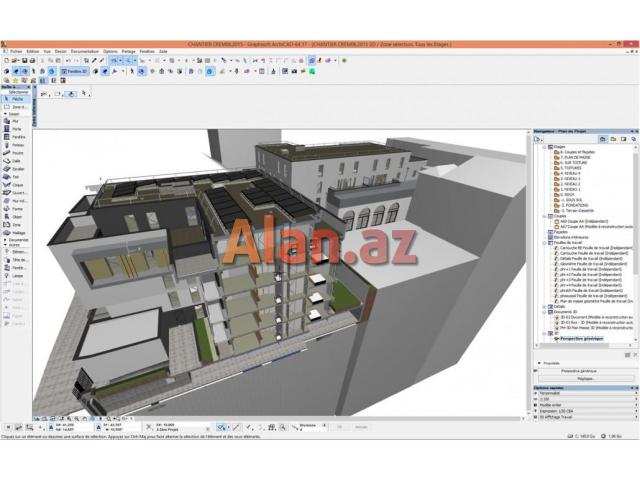Collapse the Feuilles de travail tree node
This screenshot has width=640, height=480.
[x=544, y=242]
